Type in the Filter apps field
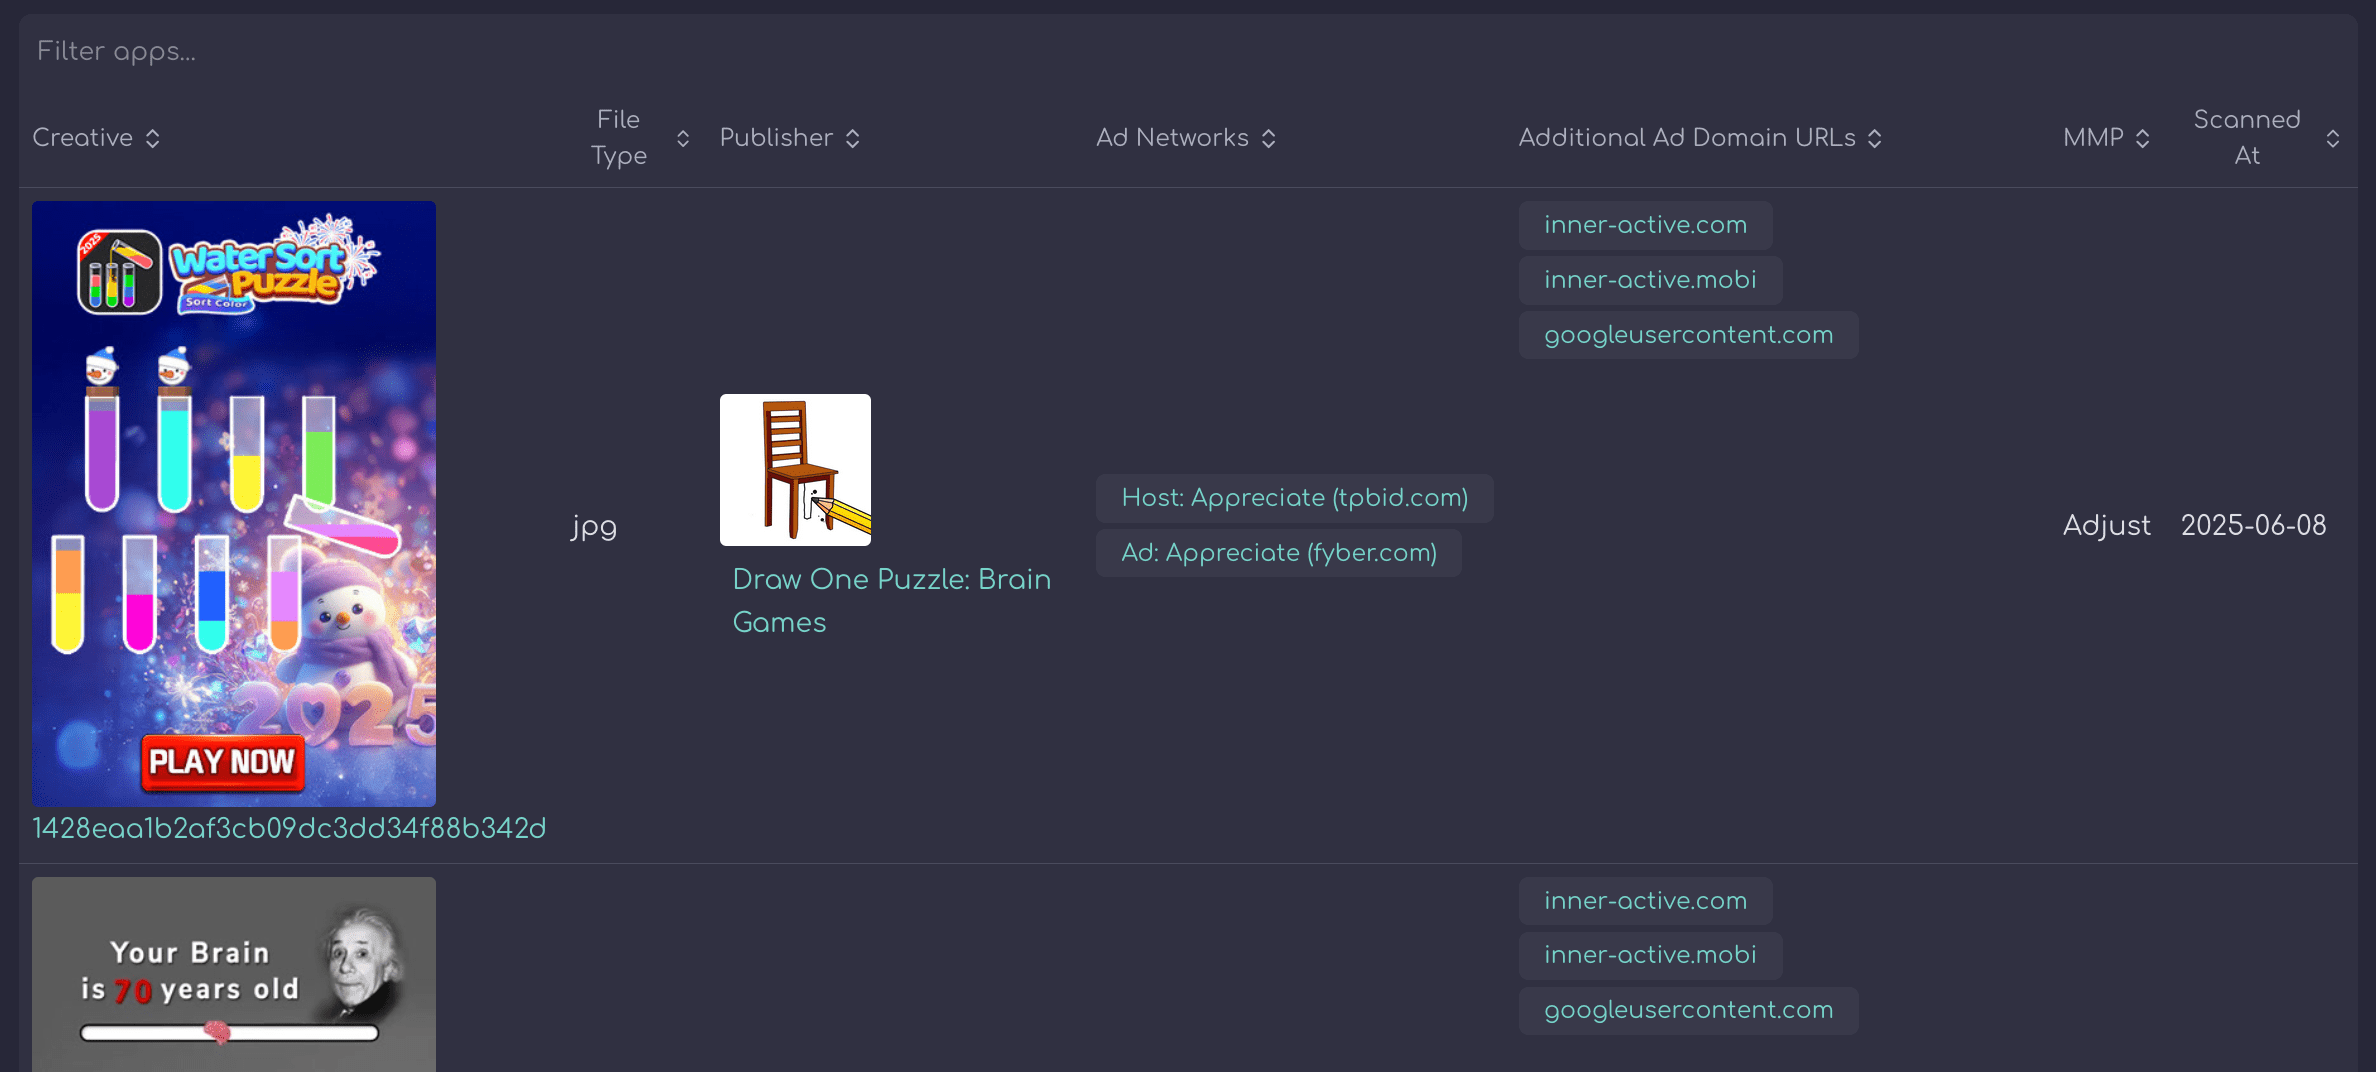Viewport: 2376px width, 1072px height. click(600, 51)
